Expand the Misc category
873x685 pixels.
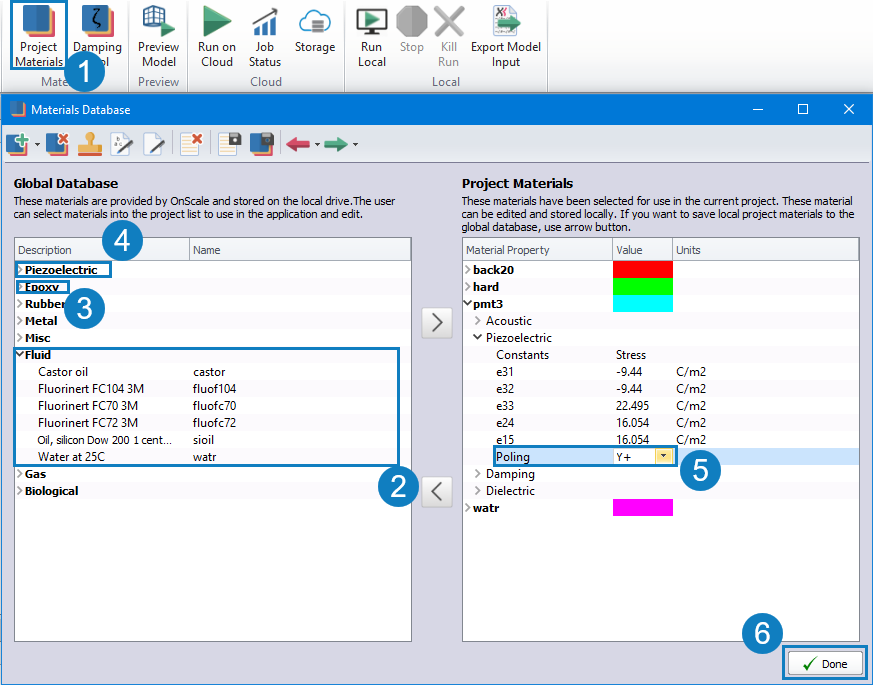pos(20,338)
